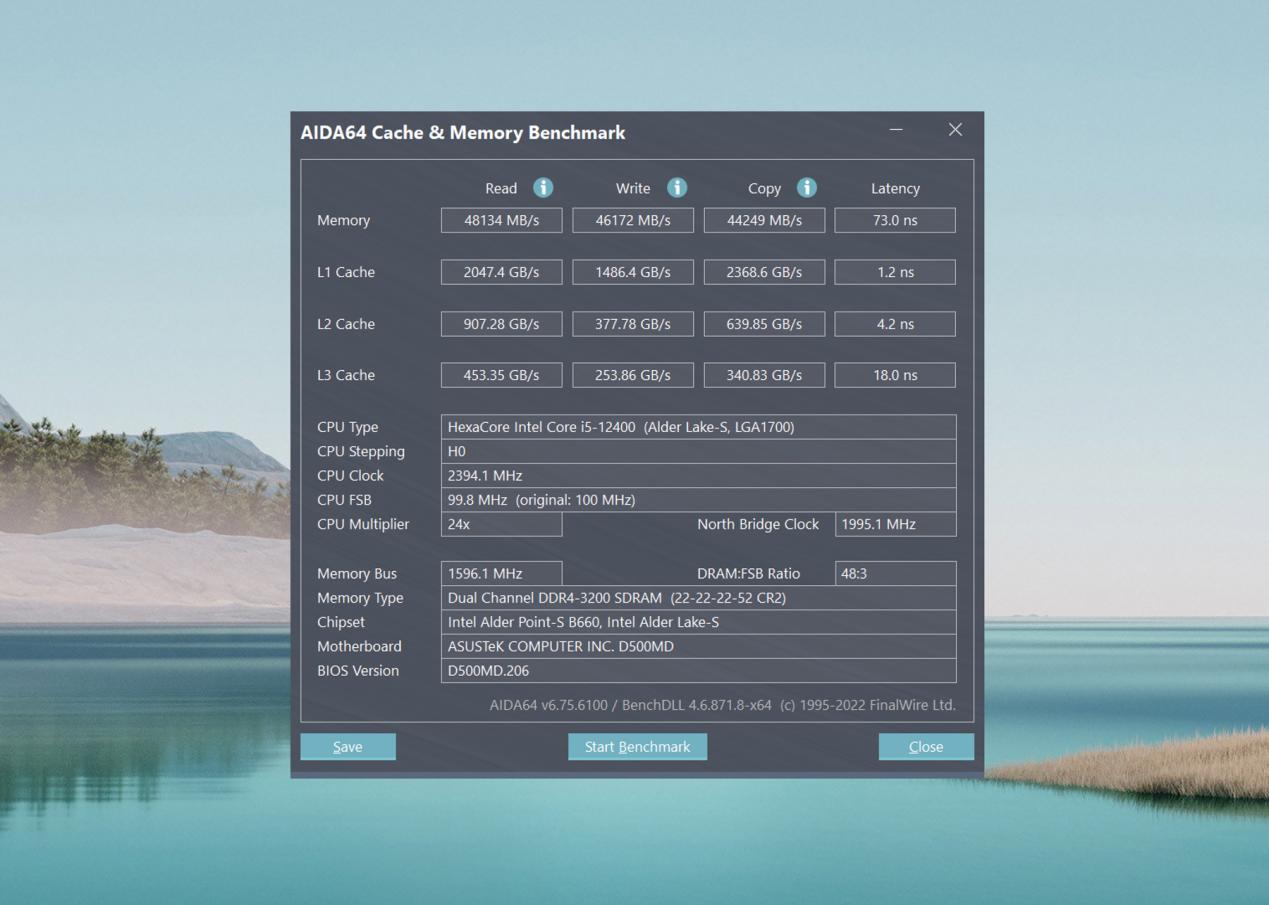Close the window using the title bar X
This screenshot has height=905, width=1269.
coord(955,130)
